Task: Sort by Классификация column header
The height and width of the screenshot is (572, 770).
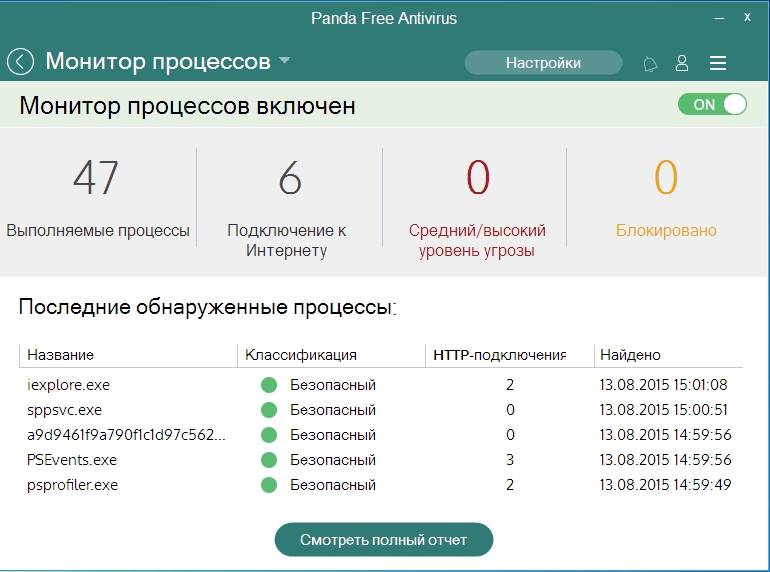Action: [x=301, y=355]
